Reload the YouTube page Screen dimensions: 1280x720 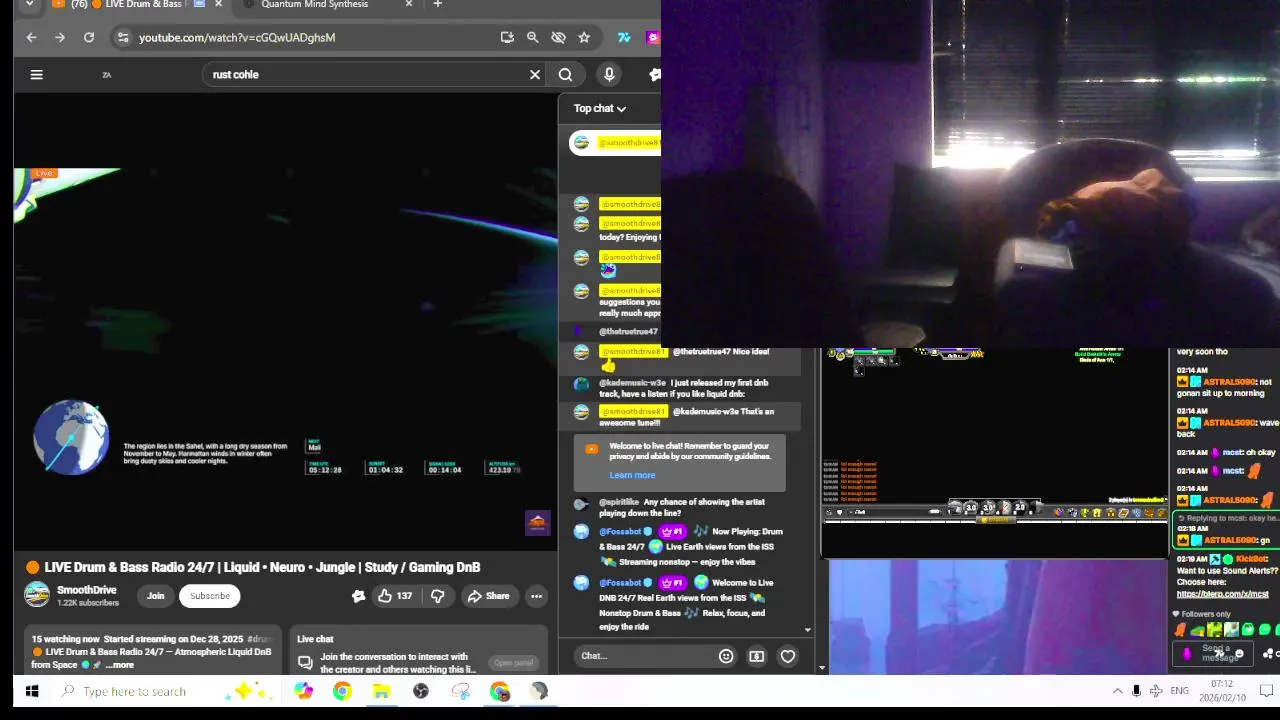pyautogui.click(x=89, y=37)
